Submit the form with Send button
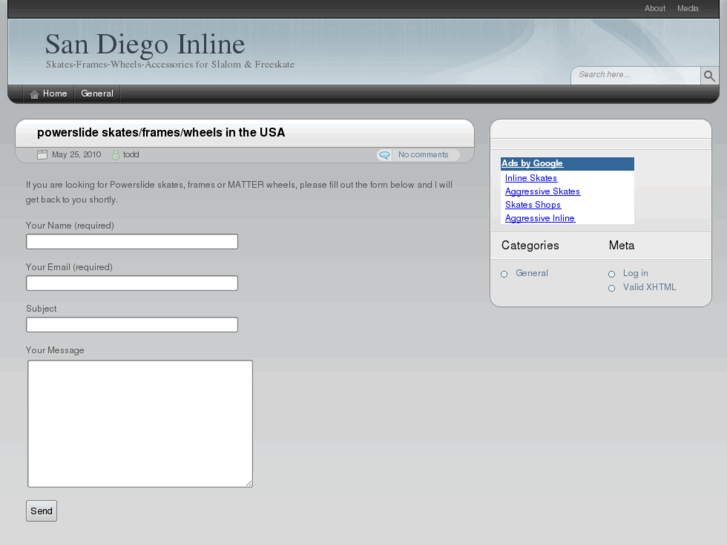The width and height of the screenshot is (727, 545). [41, 511]
